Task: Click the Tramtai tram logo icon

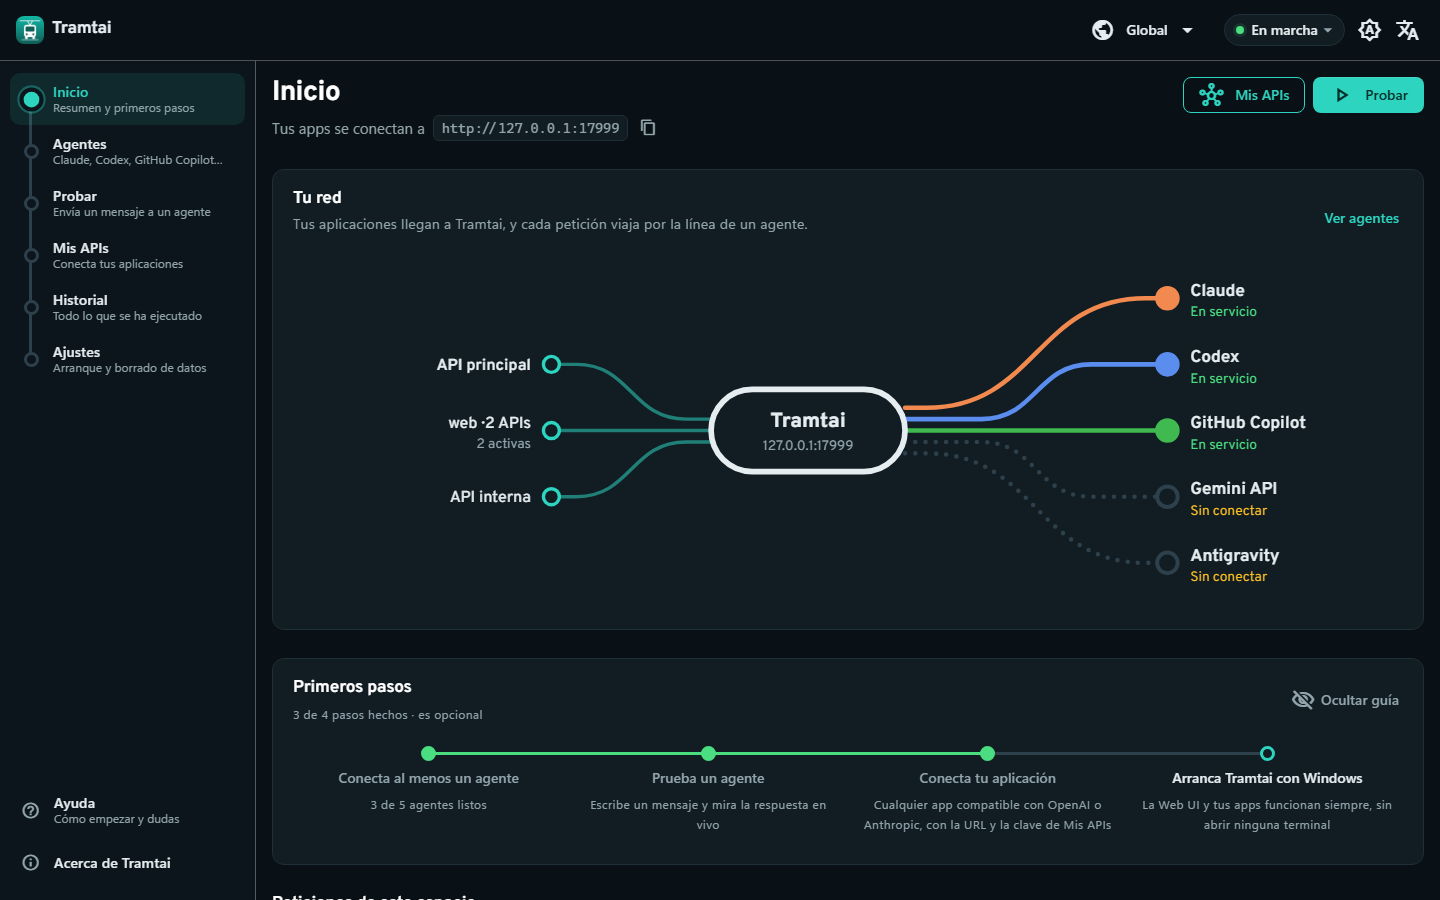Action: 30,30
